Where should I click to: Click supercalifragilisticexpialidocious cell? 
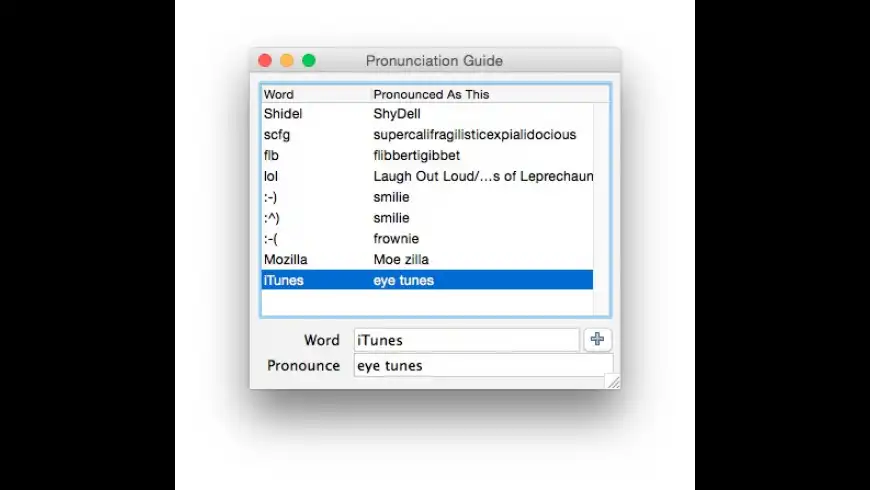tap(475, 134)
